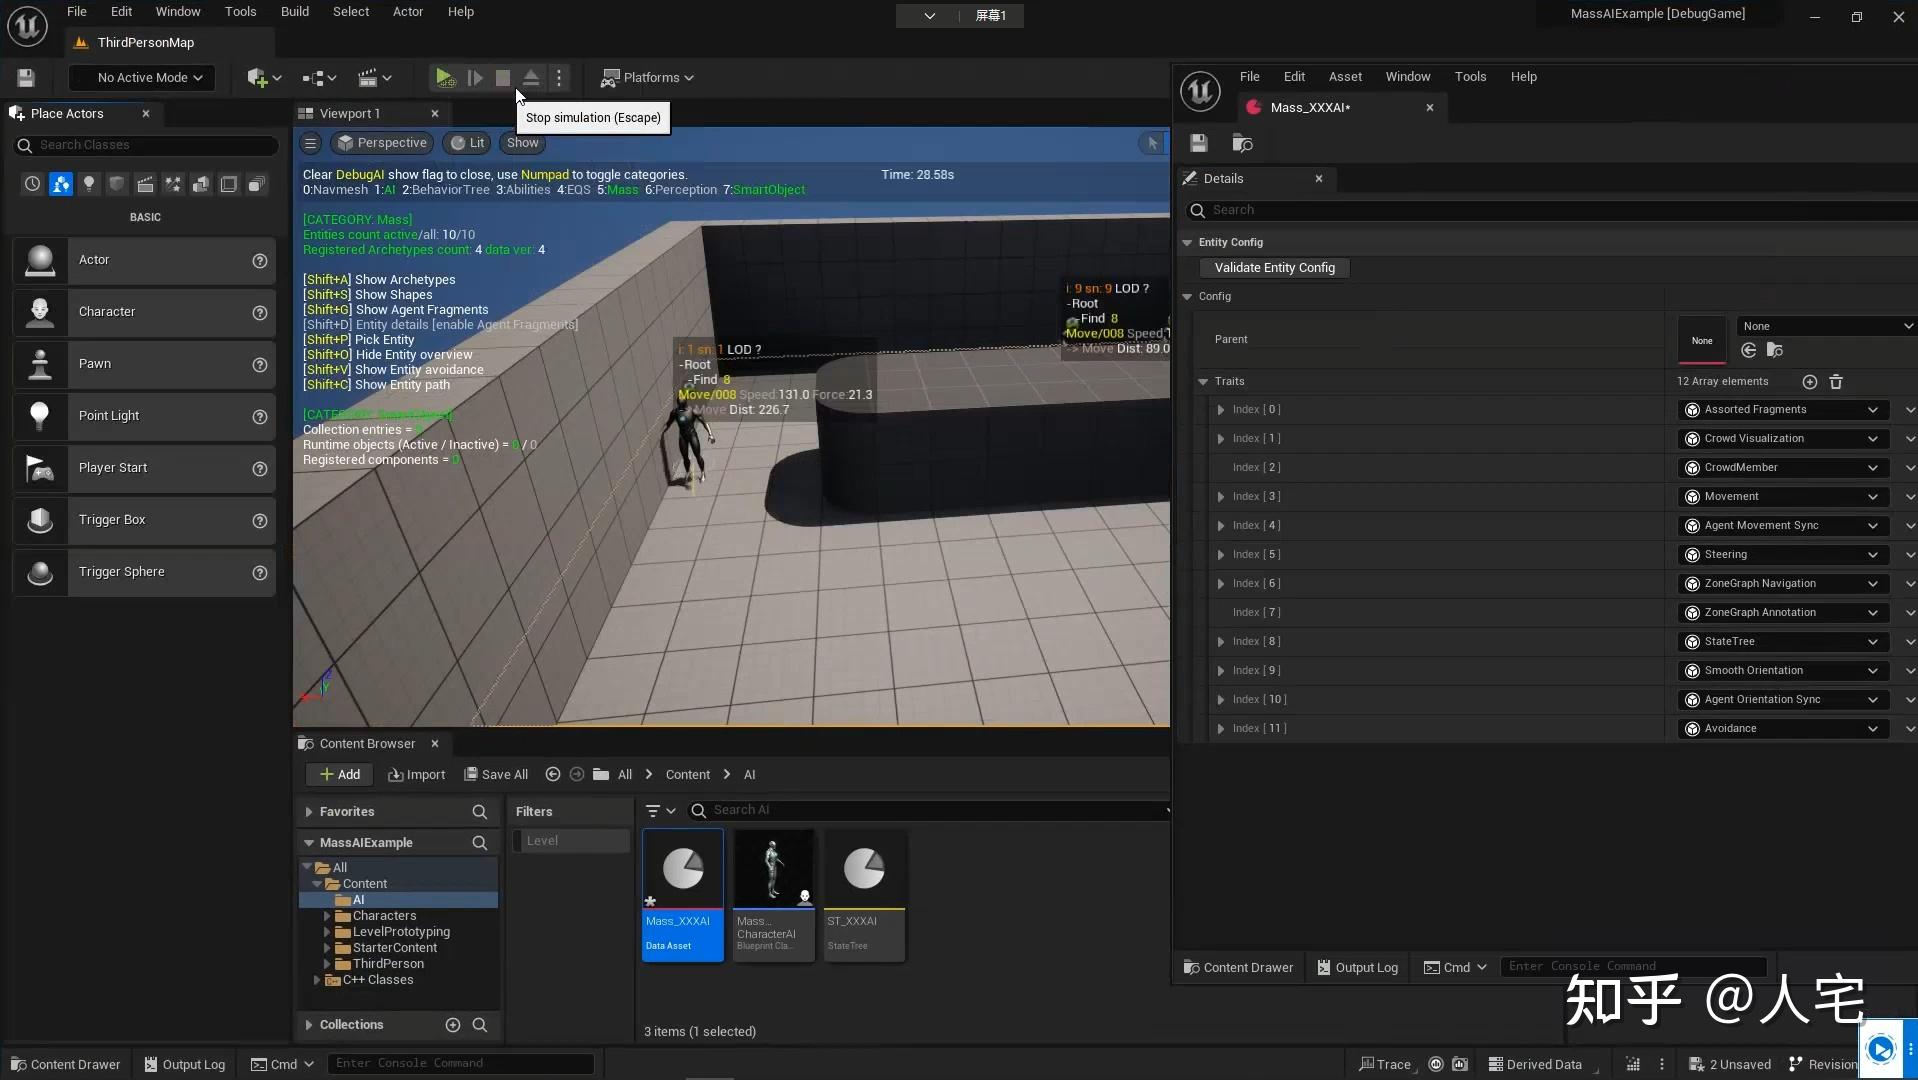This screenshot has height=1080, width=1918.
Task: Select the ST_XXXAI StateTree asset thumbnail
Action: [864, 870]
